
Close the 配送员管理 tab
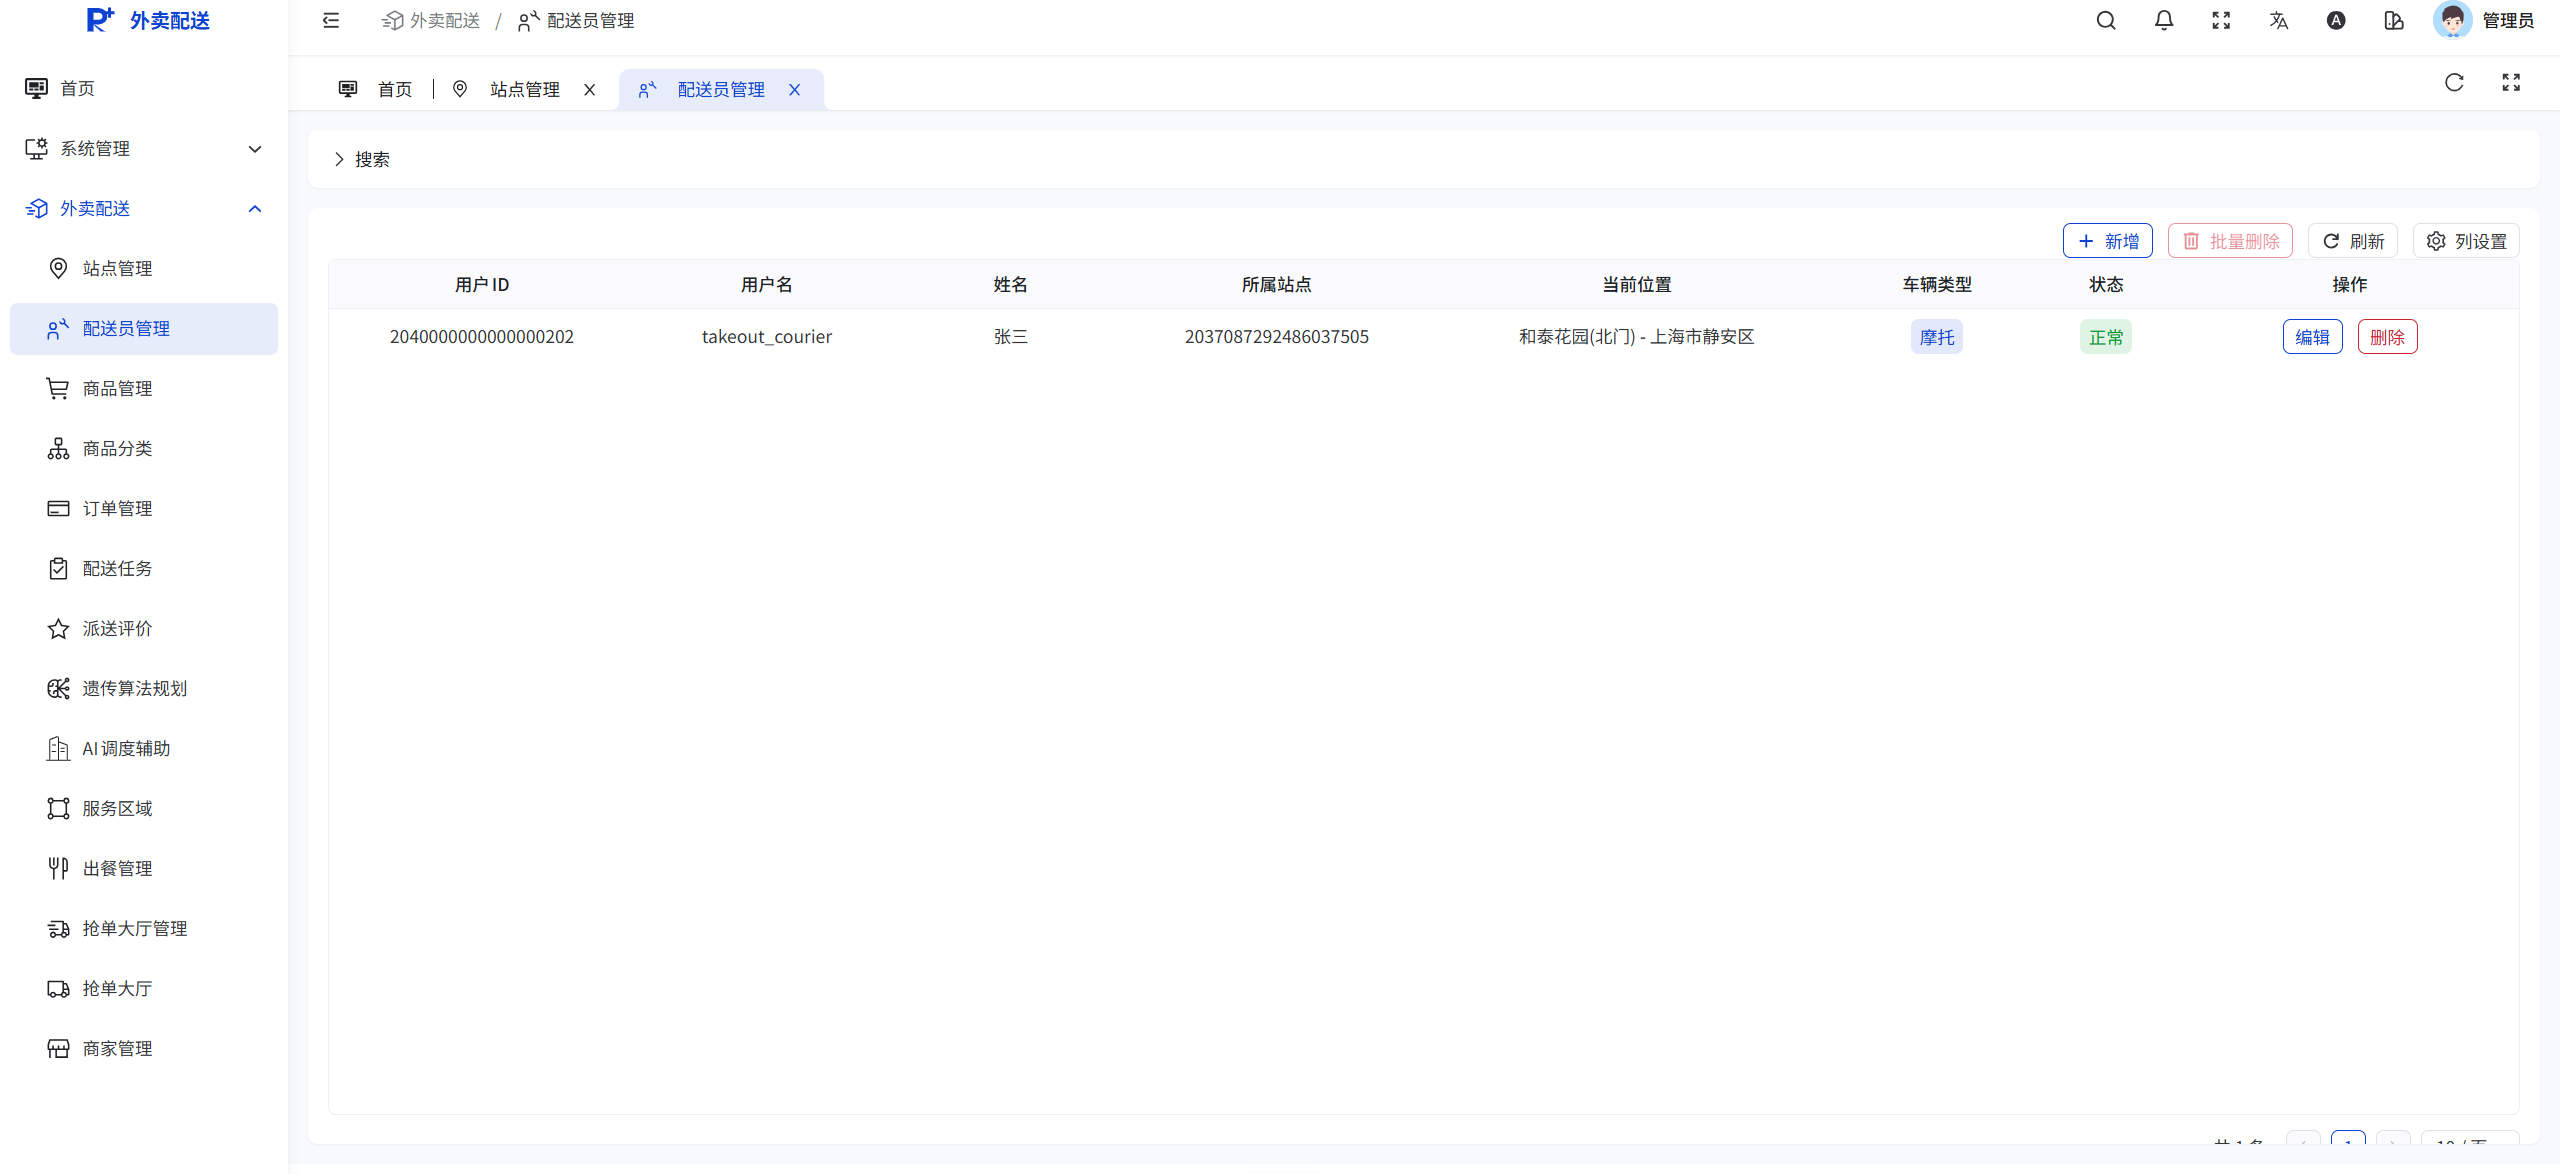[795, 90]
